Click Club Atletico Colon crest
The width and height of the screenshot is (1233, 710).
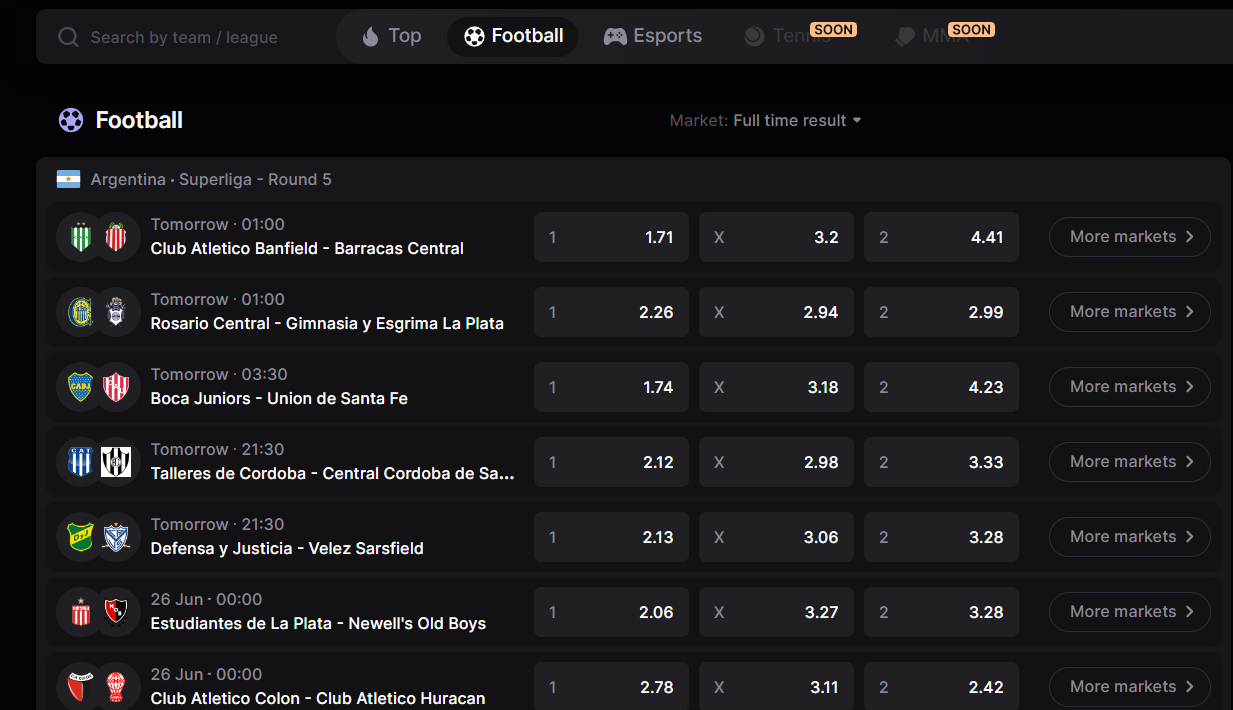(80, 687)
